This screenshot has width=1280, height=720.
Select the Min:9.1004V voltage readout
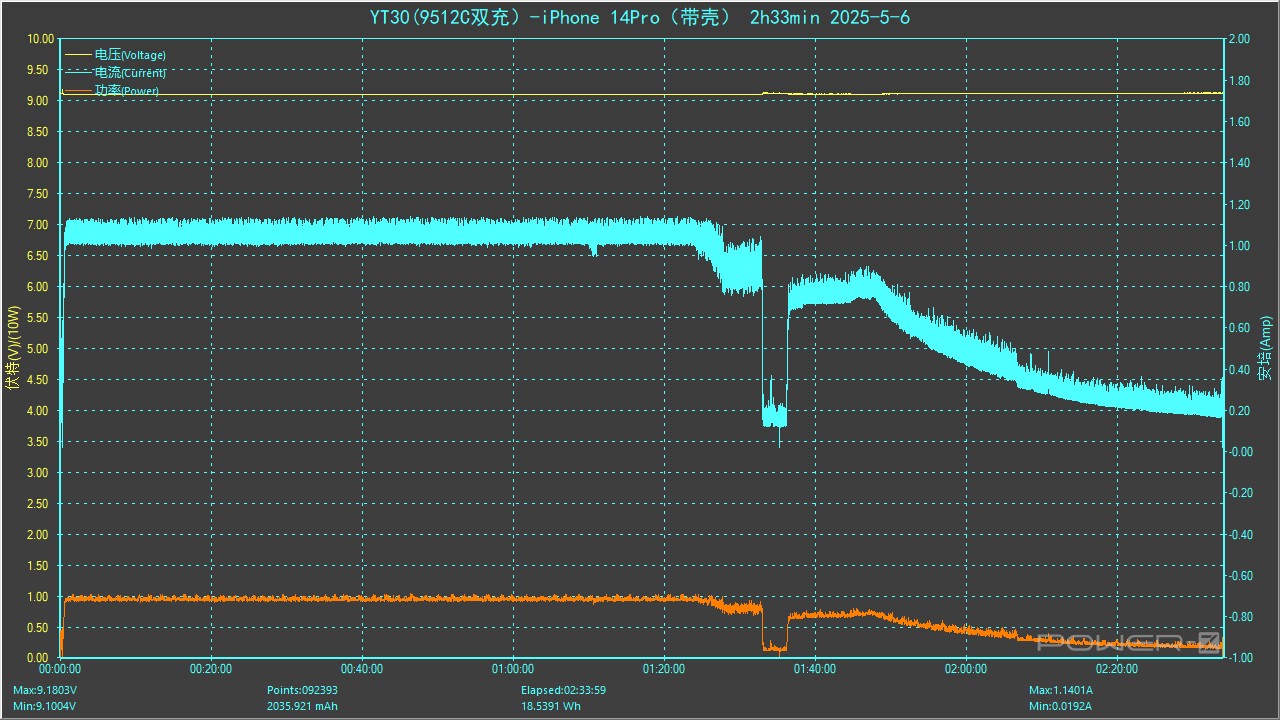pyautogui.click(x=44, y=706)
